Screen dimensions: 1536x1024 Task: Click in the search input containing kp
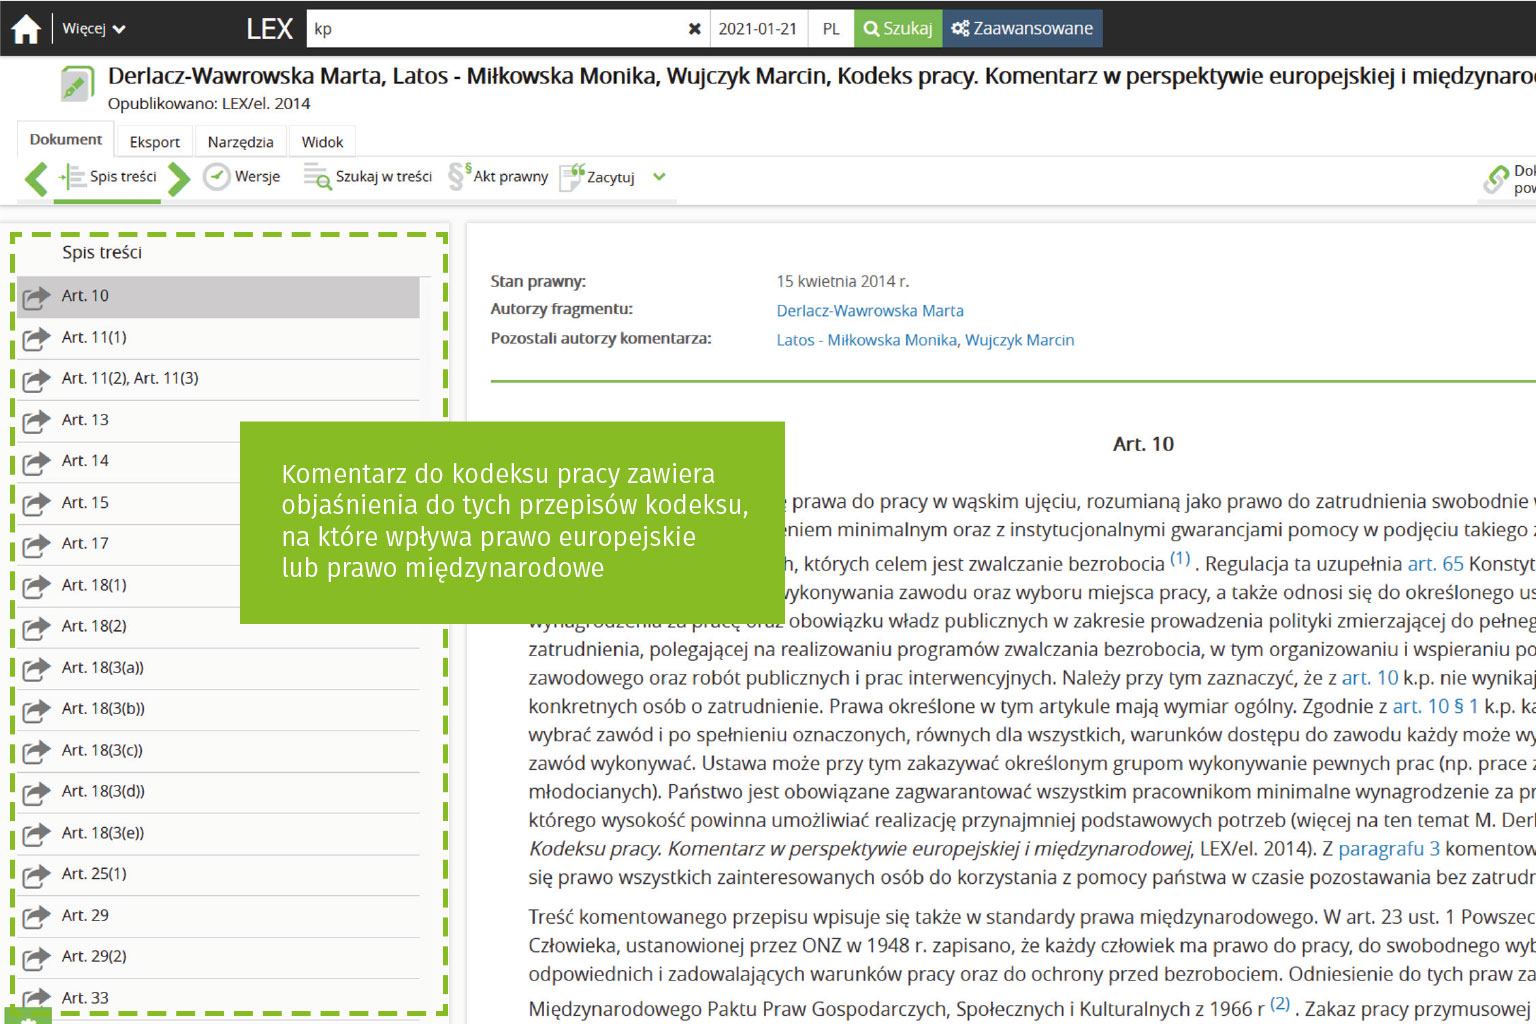coord(495,29)
